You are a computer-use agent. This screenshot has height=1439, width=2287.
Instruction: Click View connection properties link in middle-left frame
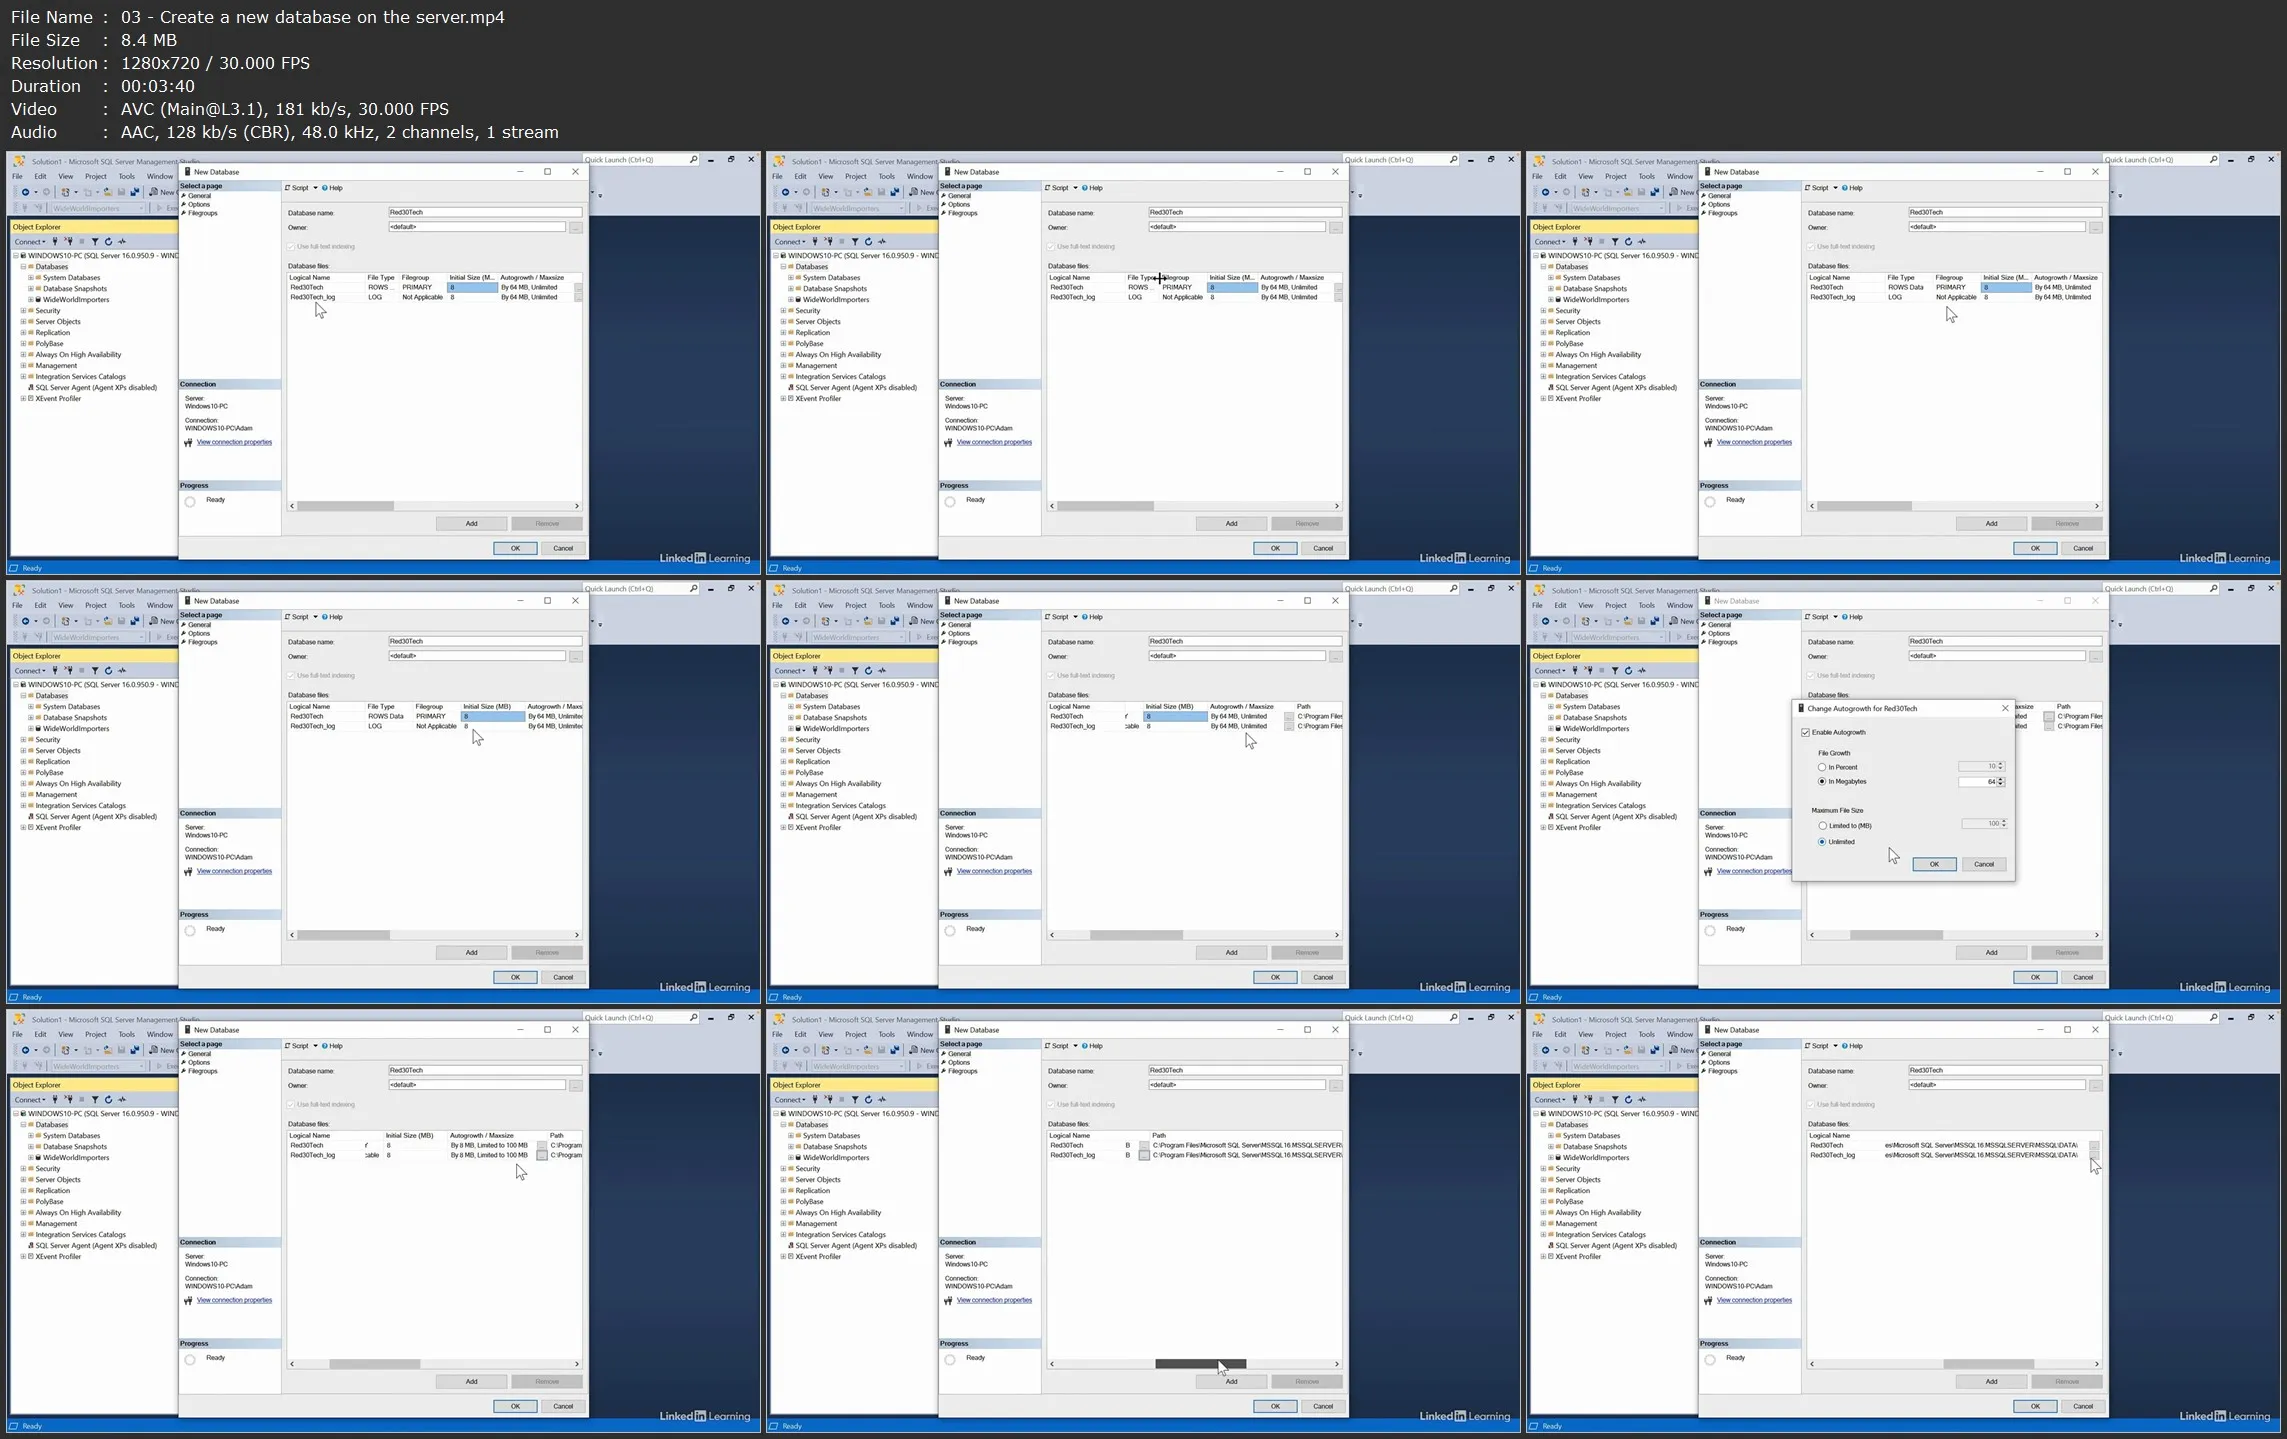click(234, 871)
